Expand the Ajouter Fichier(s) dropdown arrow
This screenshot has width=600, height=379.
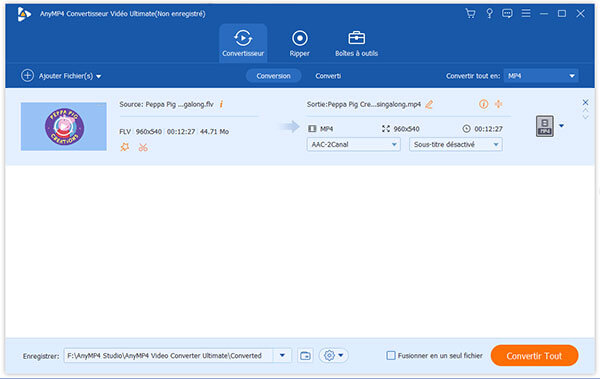click(99, 77)
